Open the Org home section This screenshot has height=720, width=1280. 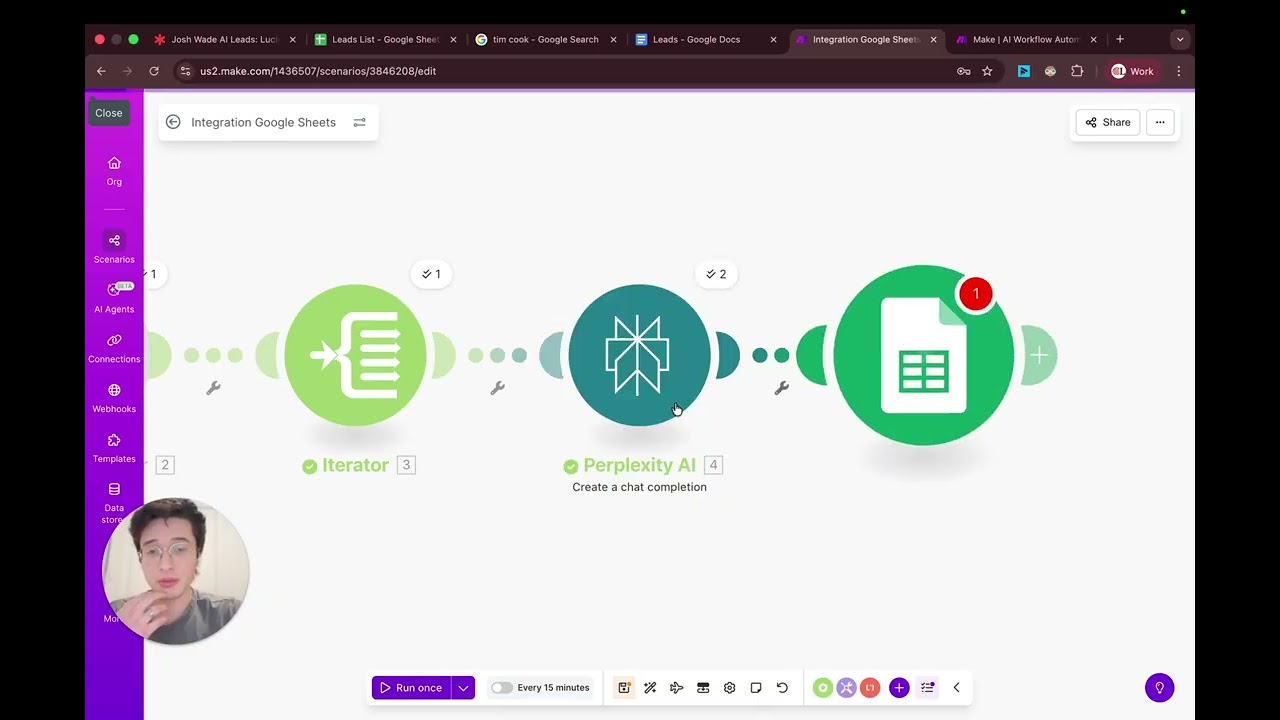click(x=114, y=171)
